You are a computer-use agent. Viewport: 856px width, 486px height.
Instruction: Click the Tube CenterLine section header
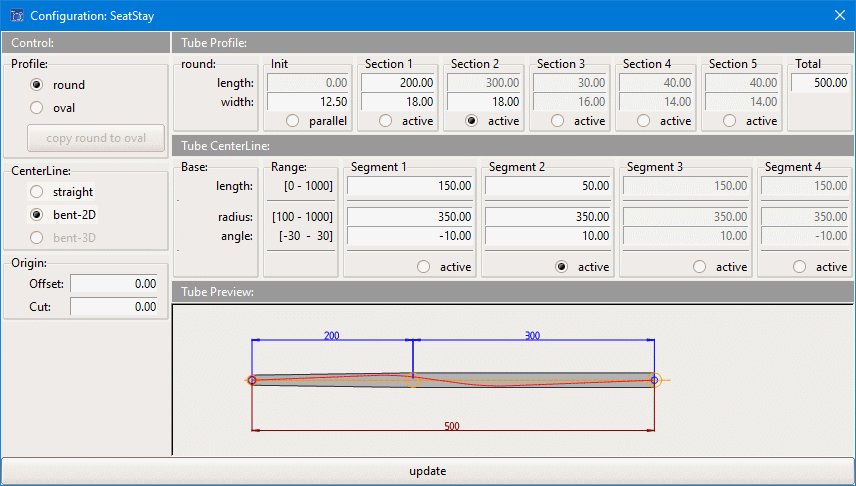pos(513,146)
